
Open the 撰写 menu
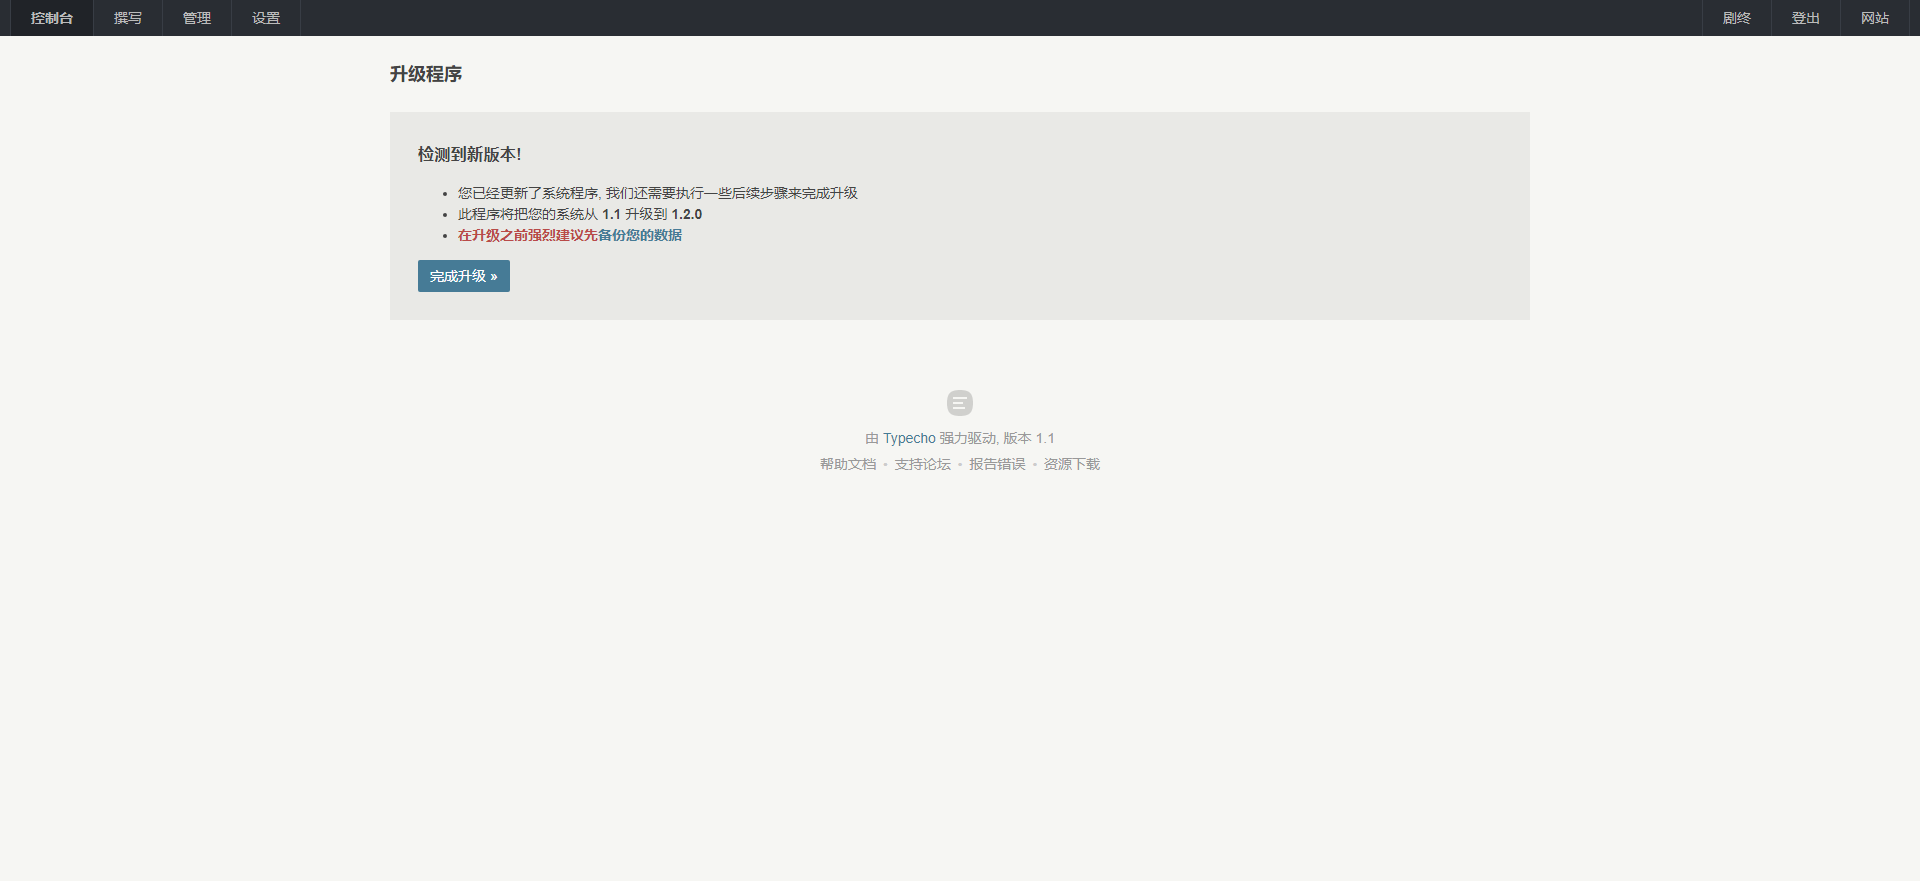point(128,18)
